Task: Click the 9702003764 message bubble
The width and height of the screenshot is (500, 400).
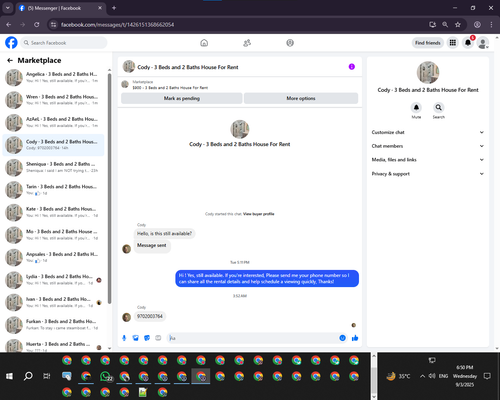Action: (150, 316)
